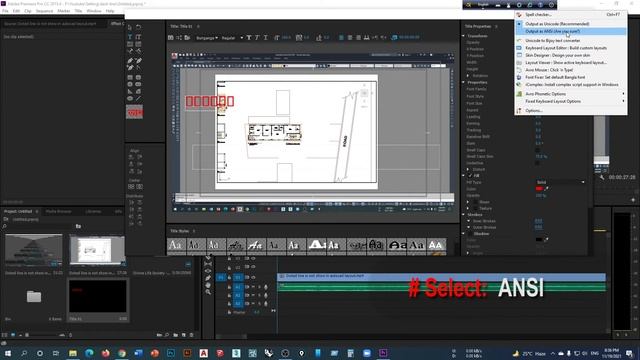Apply the first Aa title style
Image resolution: width=640 pixels, height=360 pixels.
click(176, 245)
